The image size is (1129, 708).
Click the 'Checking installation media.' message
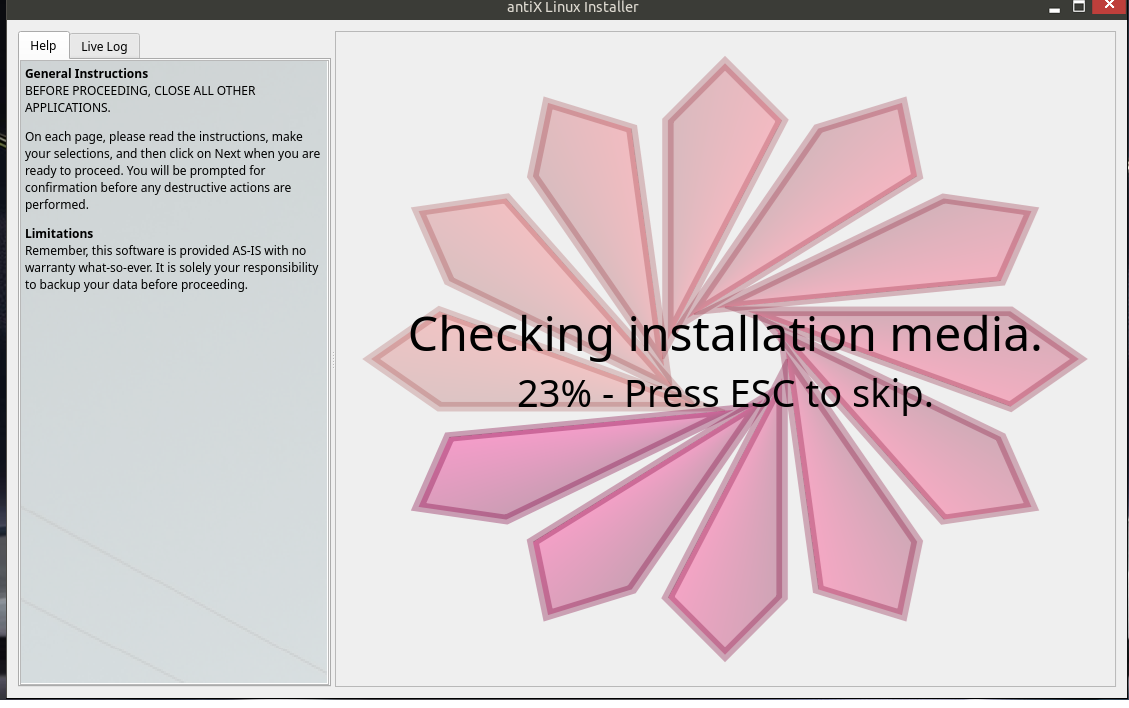tap(725, 334)
